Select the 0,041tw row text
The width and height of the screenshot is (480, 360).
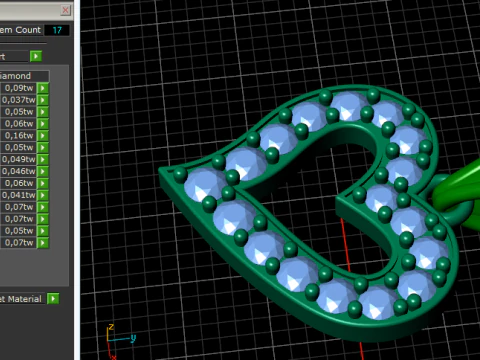tap(18, 195)
